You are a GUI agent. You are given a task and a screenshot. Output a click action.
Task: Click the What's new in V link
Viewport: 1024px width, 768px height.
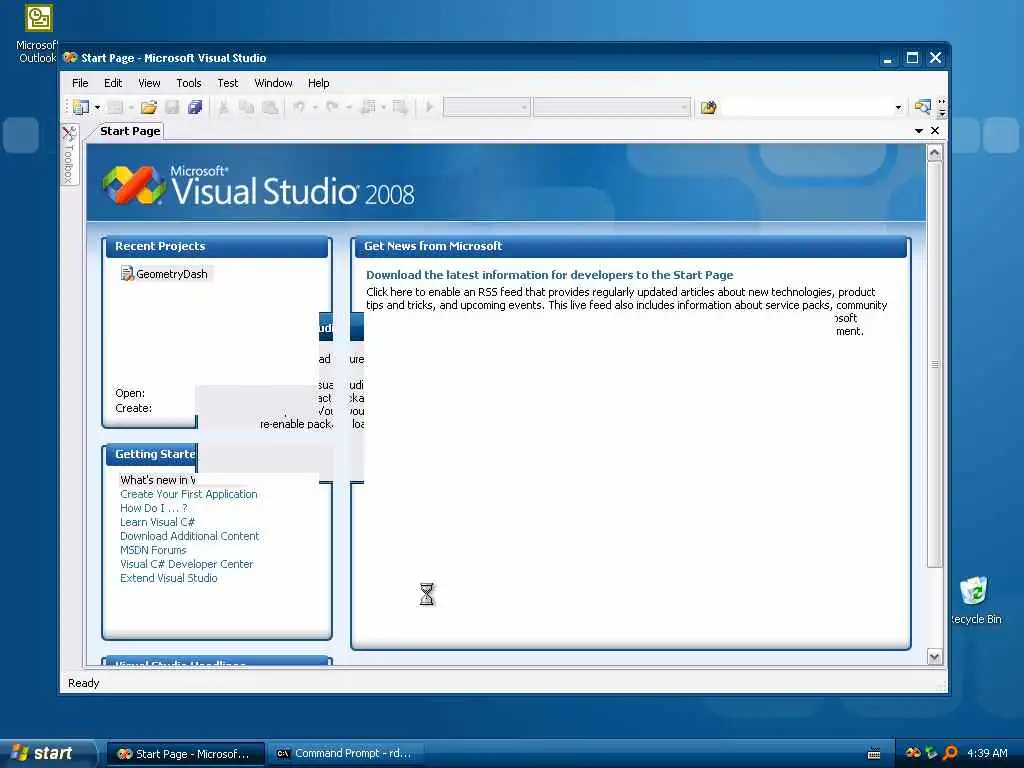[157, 480]
